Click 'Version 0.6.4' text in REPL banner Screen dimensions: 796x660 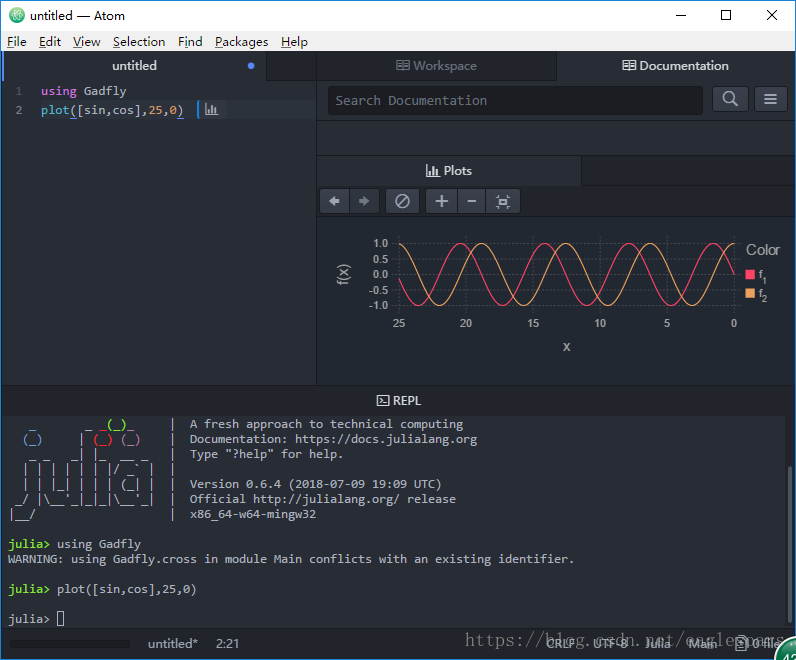235,484
